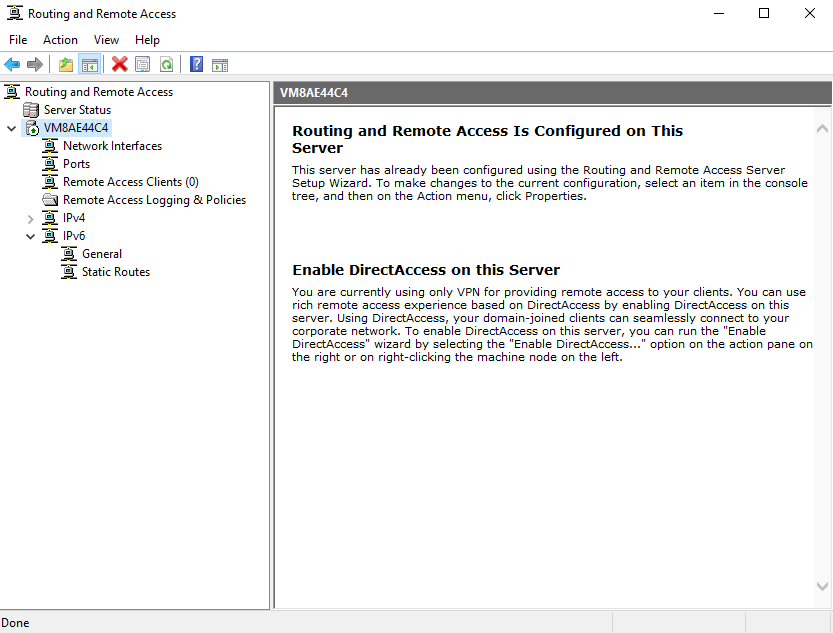The width and height of the screenshot is (833, 633).
Task: Click the Up one level folder icon
Action: click(x=66, y=65)
